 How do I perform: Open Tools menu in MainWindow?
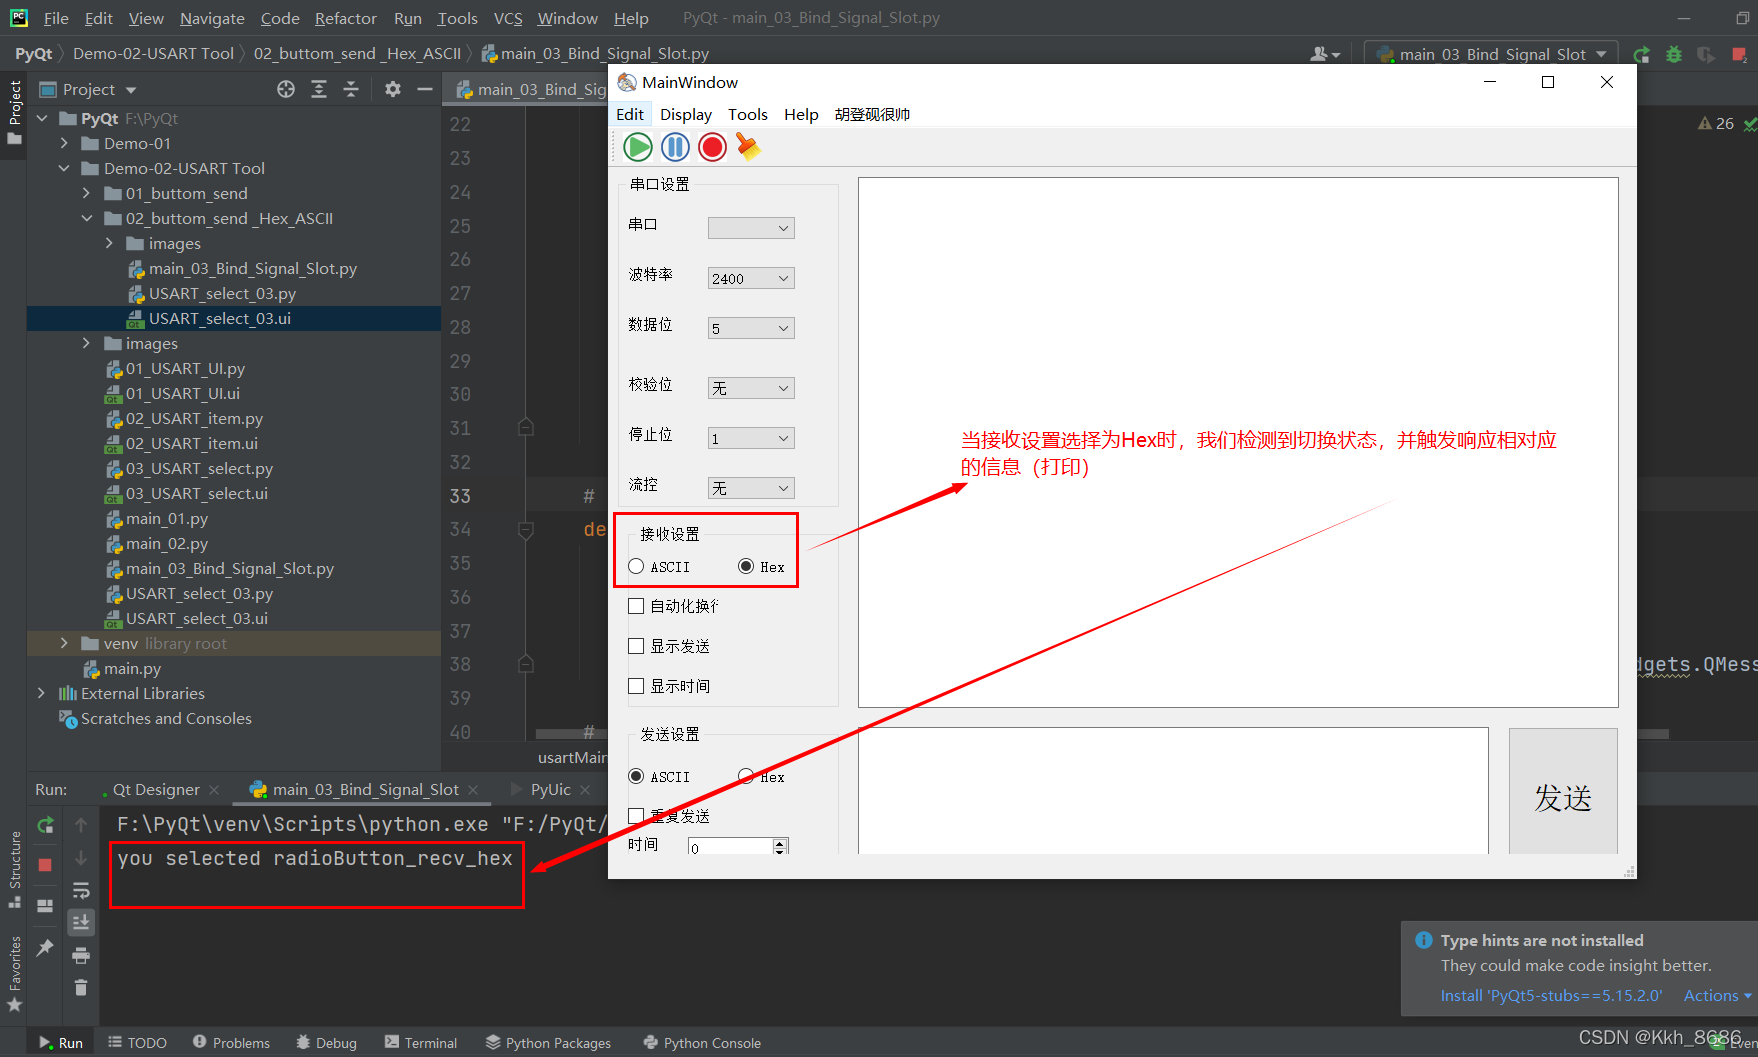coord(748,114)
